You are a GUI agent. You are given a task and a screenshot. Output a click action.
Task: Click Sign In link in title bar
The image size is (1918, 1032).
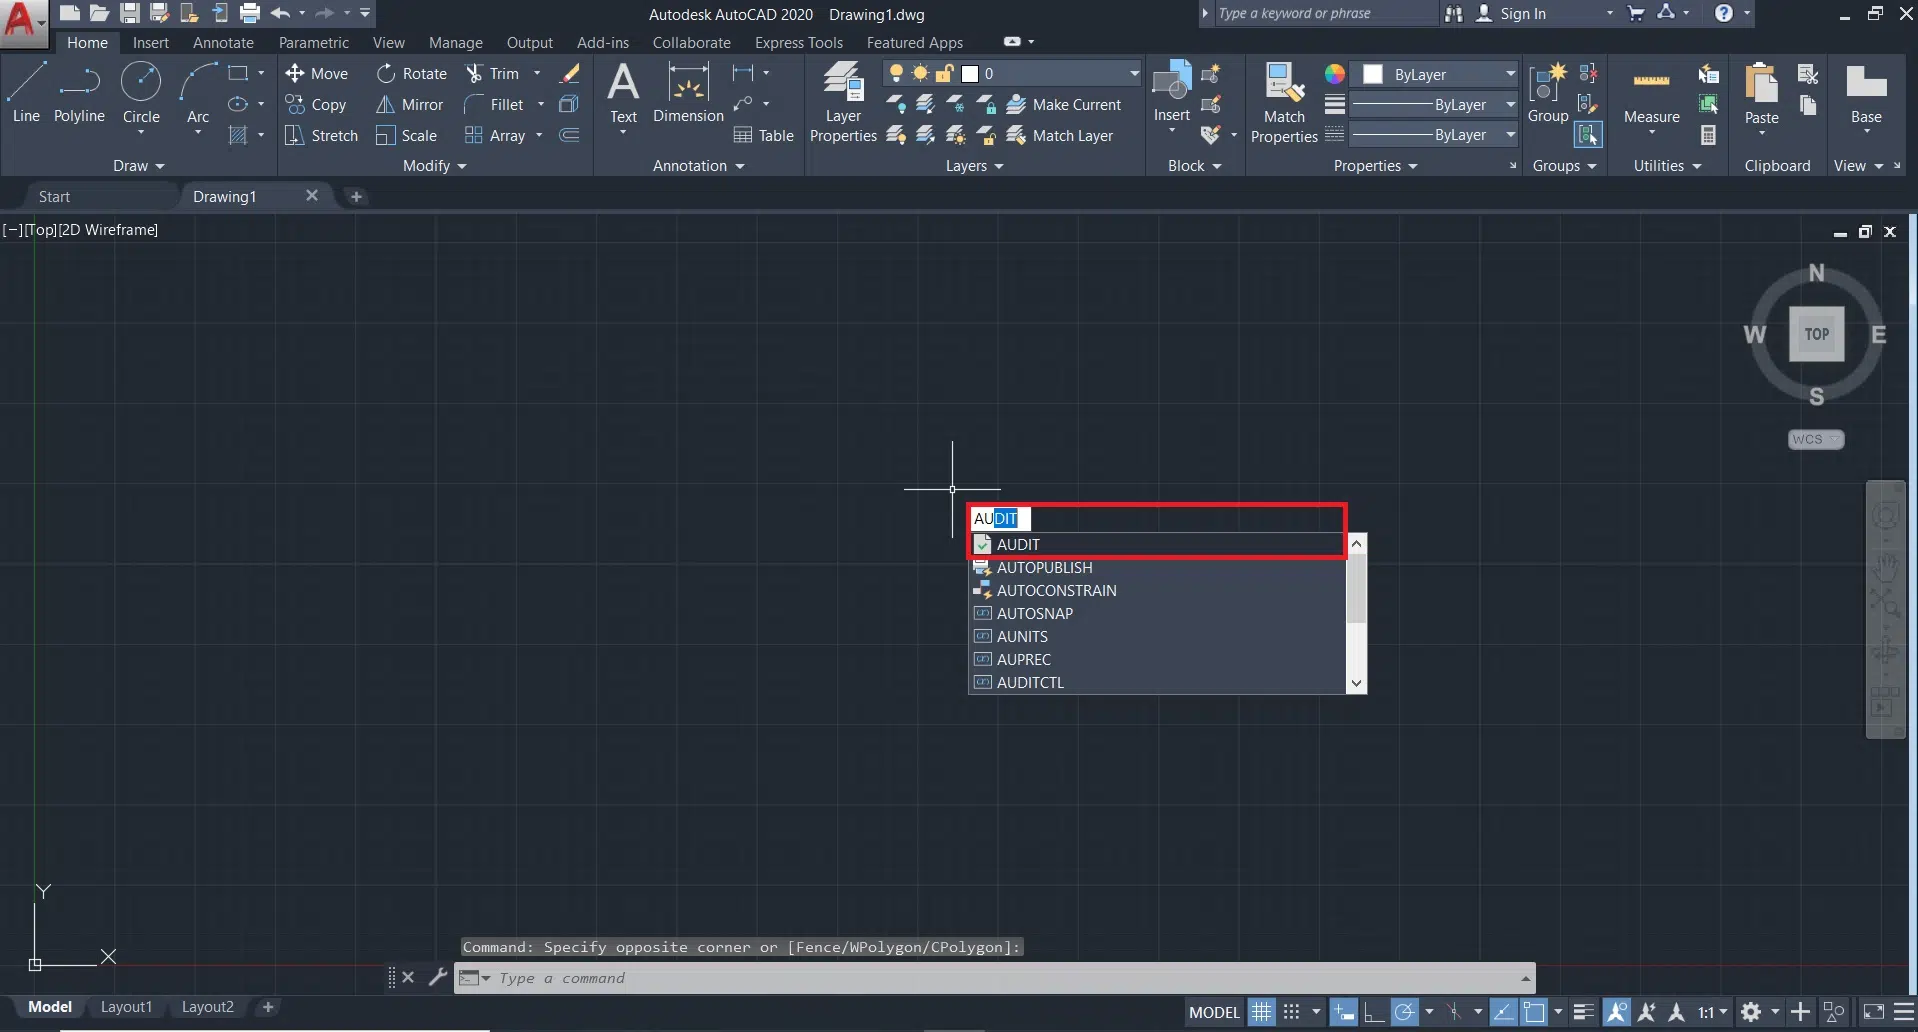pyautogui.click(x=1522, y=14)
